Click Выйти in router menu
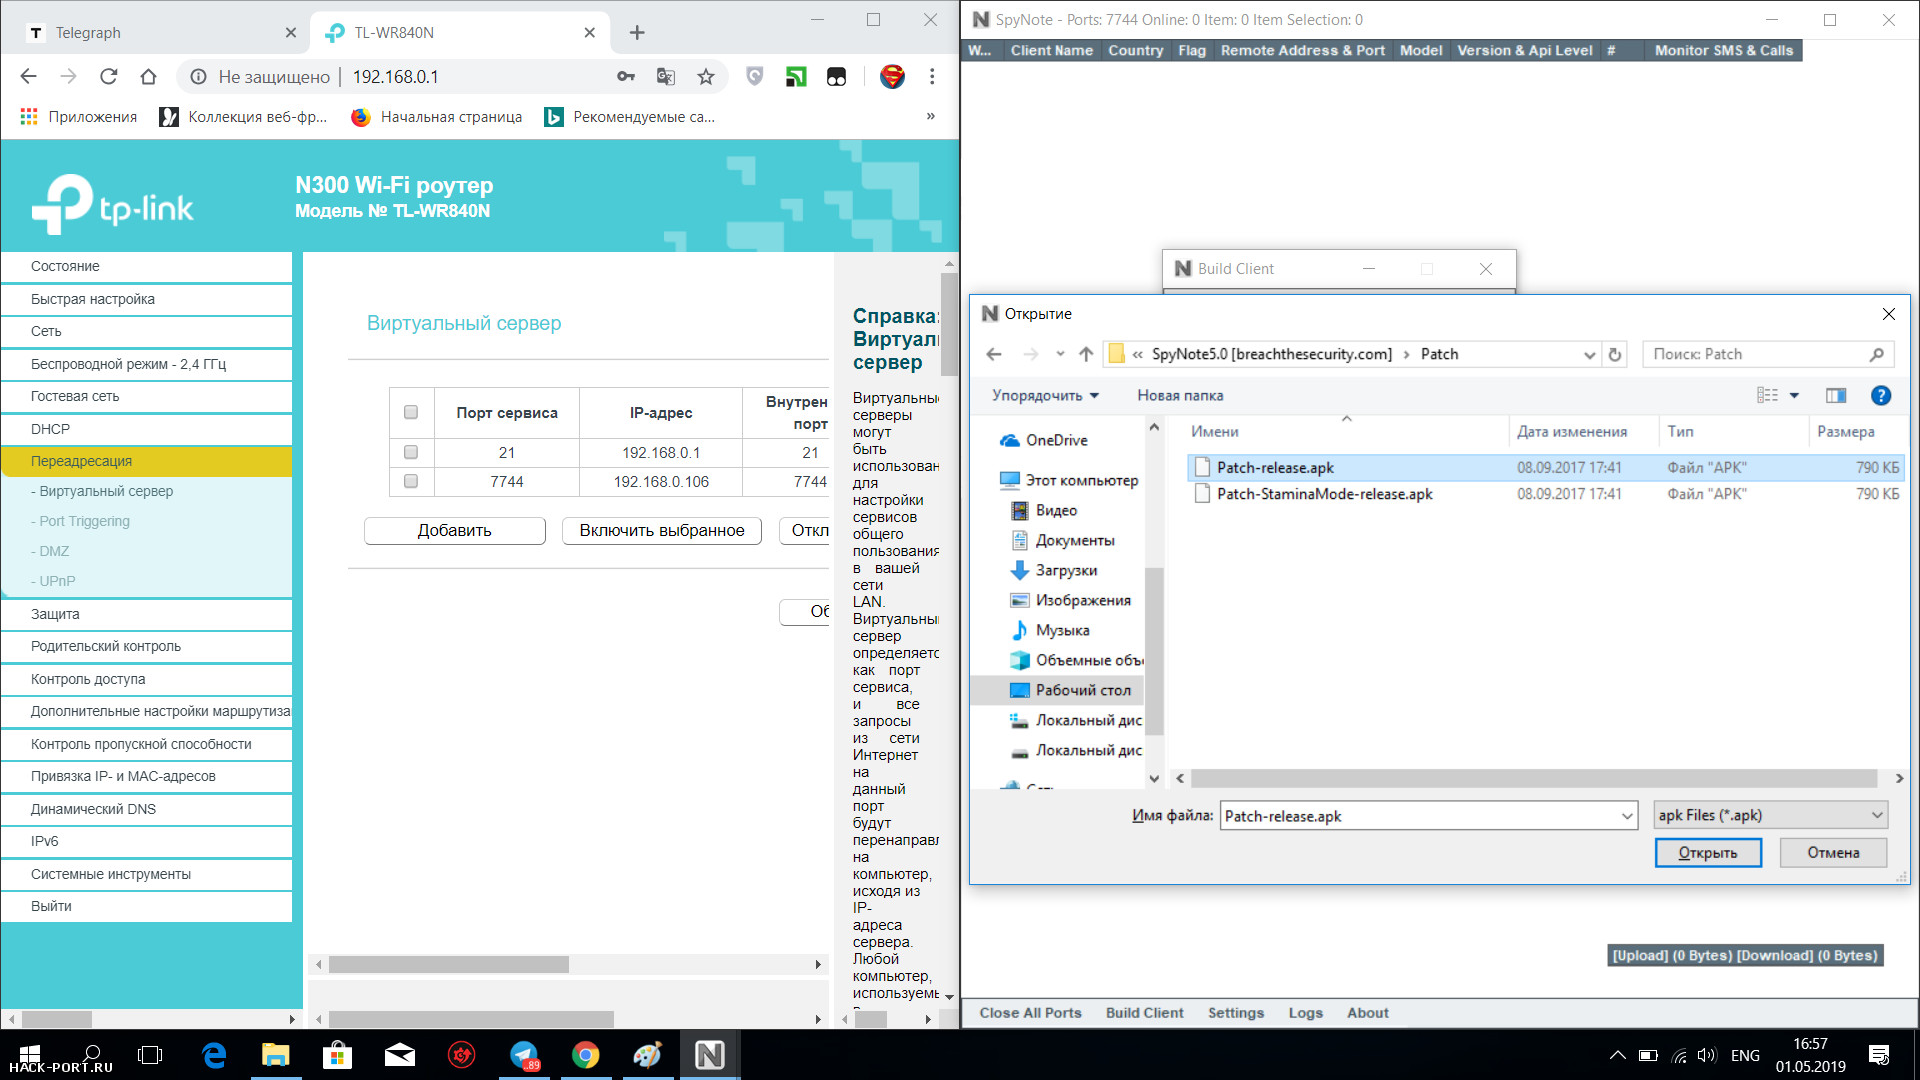 147,906
